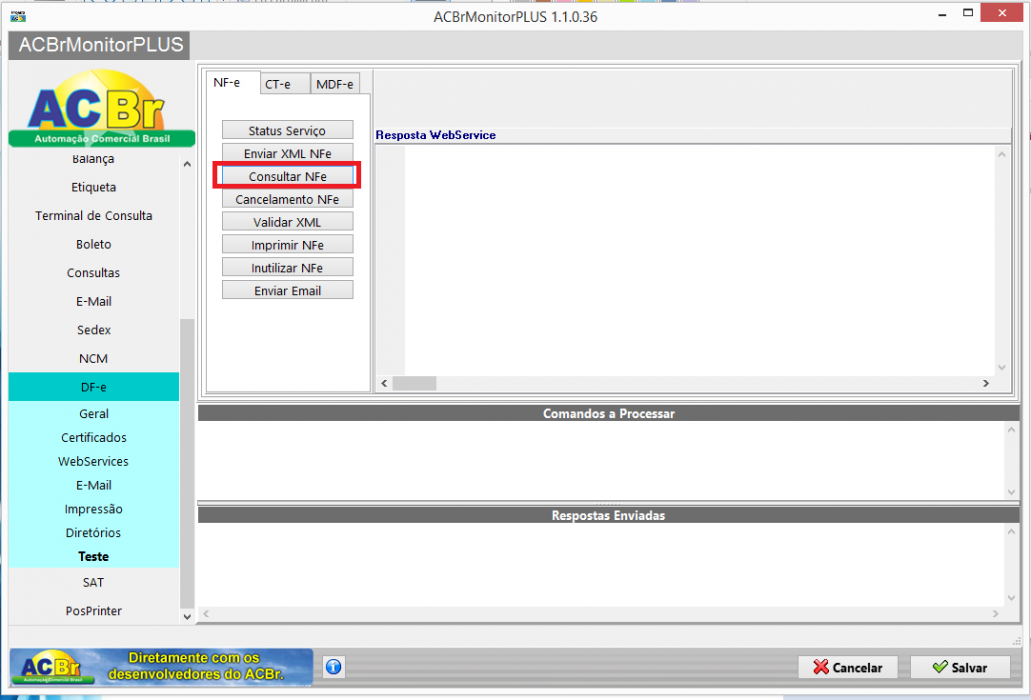Select Balança in the sidebar
Image resolution: width=1031 pixels, height=700 pixels.
click(93, 159)
